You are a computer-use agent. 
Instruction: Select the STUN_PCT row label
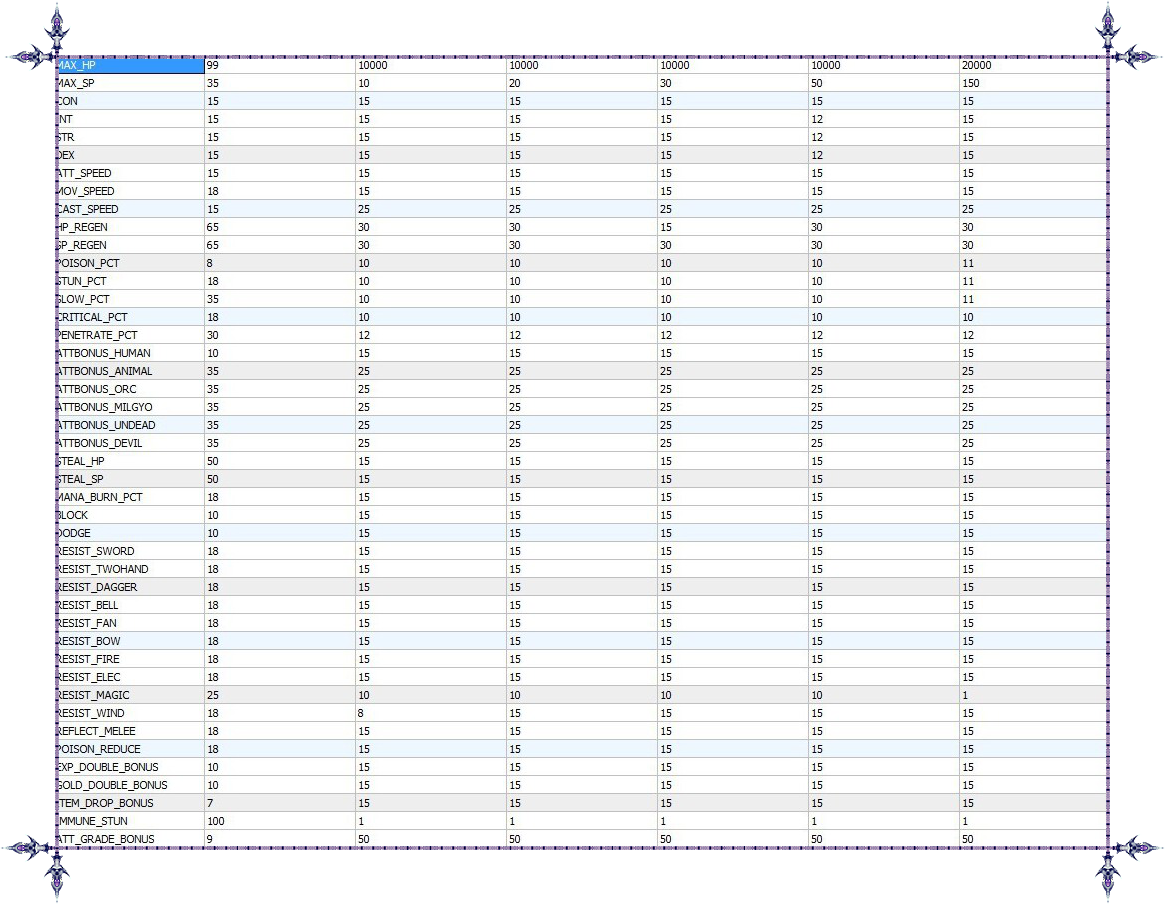pos(82,281)
